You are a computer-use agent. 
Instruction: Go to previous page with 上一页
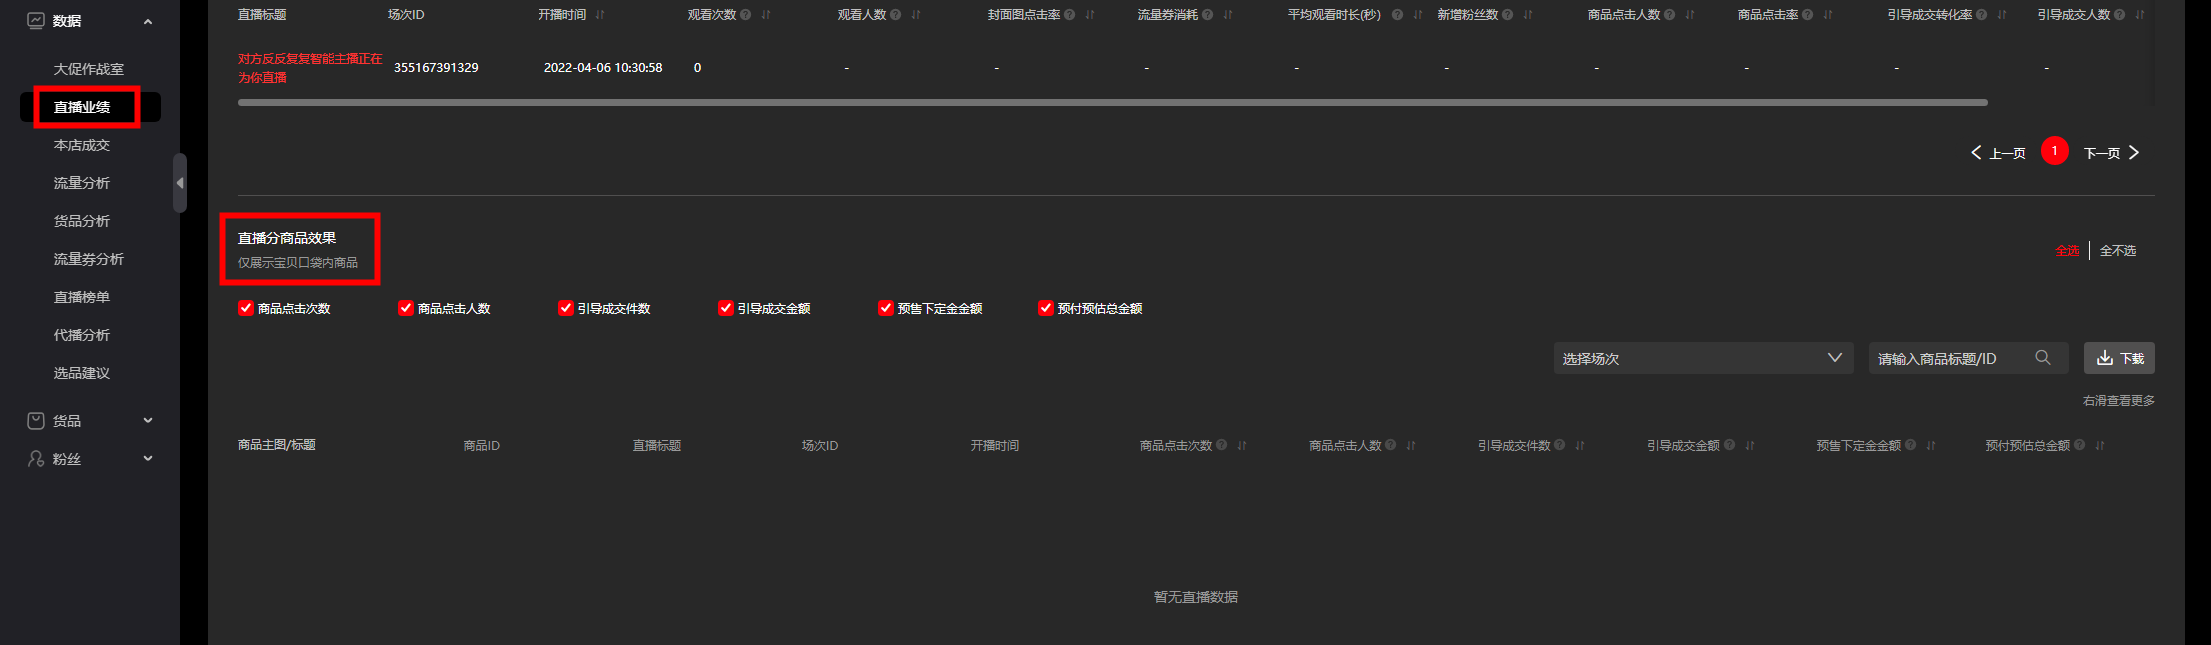(x=1998, y=153)
